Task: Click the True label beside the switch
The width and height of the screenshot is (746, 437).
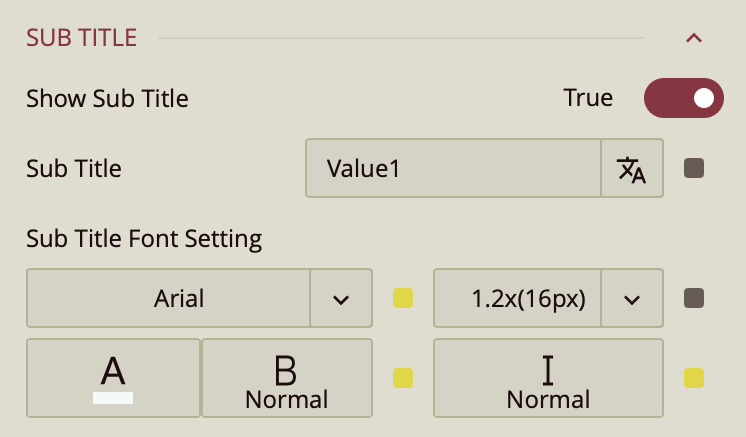Action: click(588, 98)
